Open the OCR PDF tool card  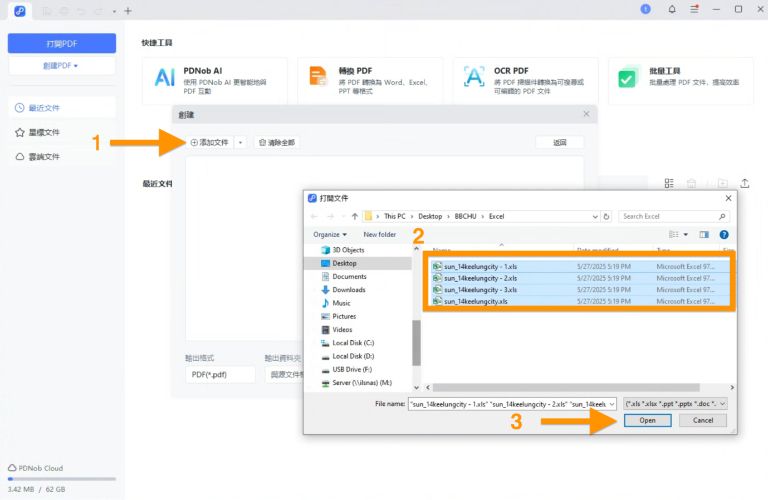(x=526, y=81)
